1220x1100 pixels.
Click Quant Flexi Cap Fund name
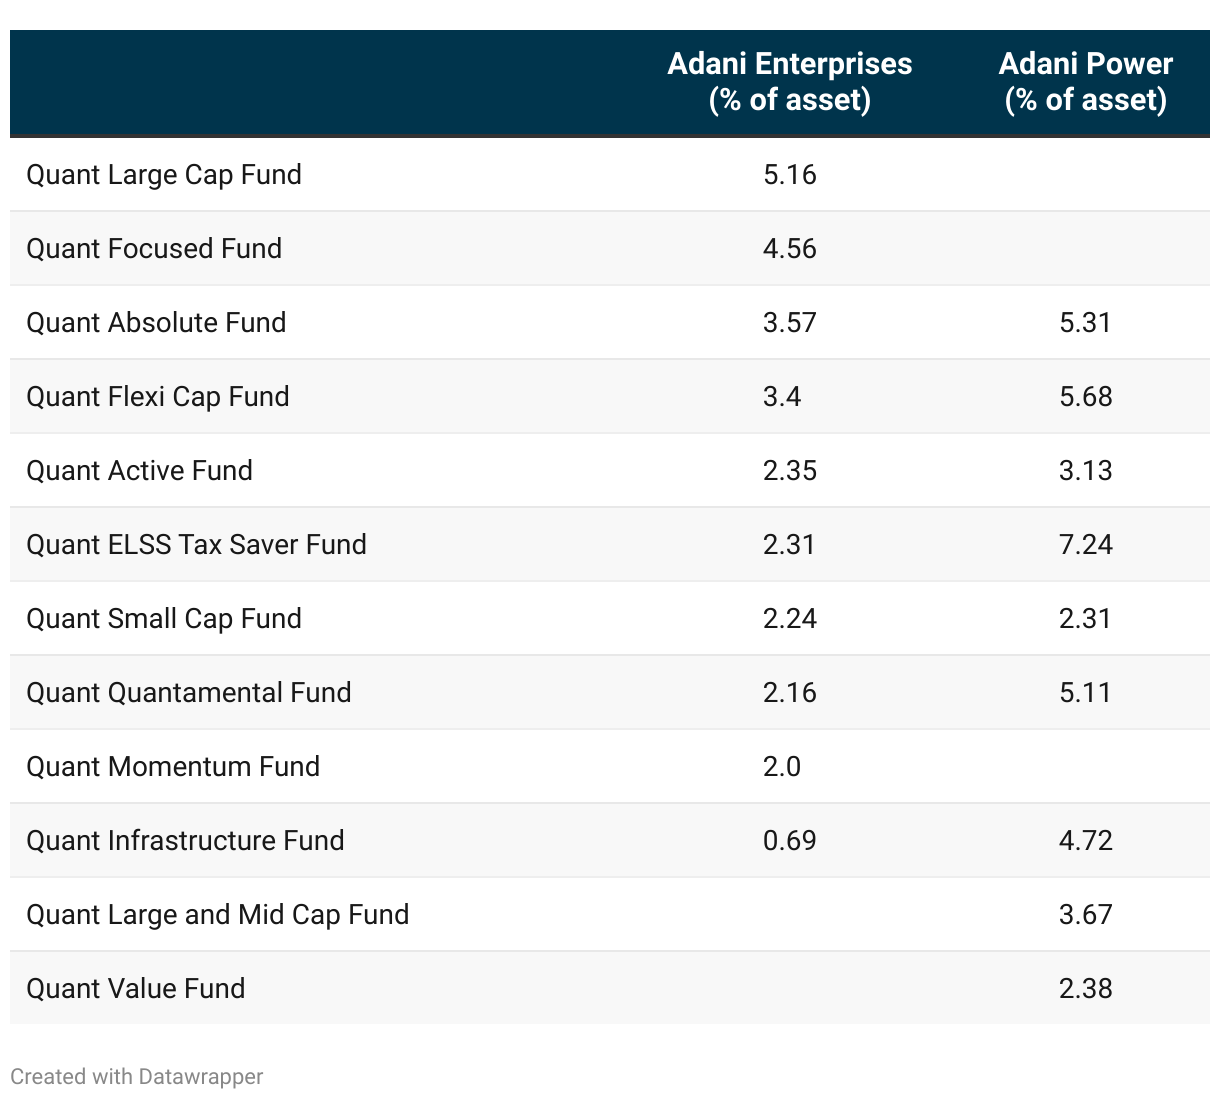click(158, 397)
